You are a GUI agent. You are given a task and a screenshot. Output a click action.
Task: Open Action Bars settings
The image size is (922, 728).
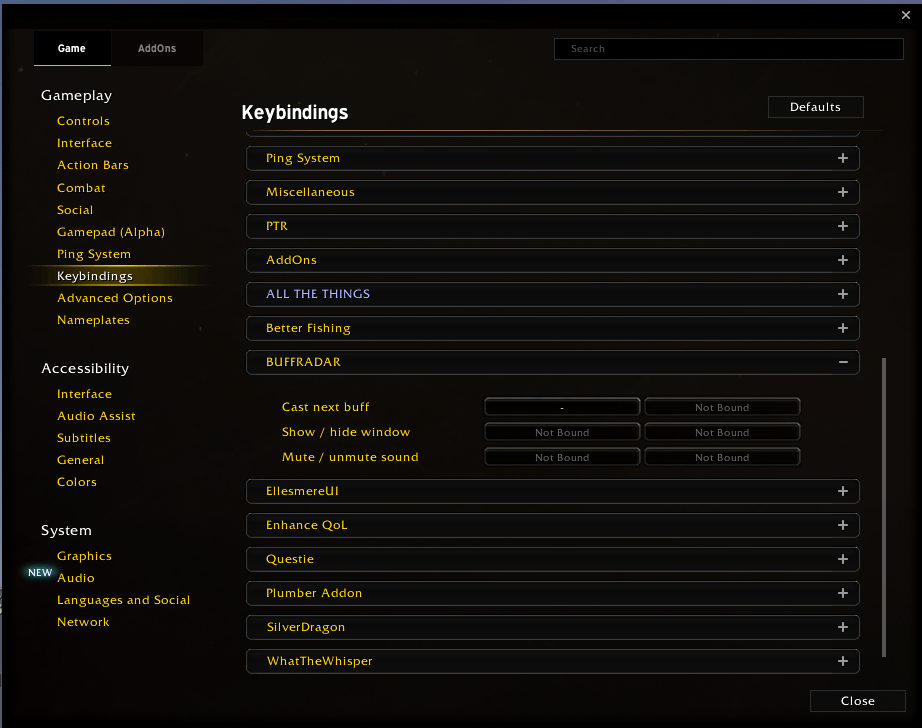[92, 165]
